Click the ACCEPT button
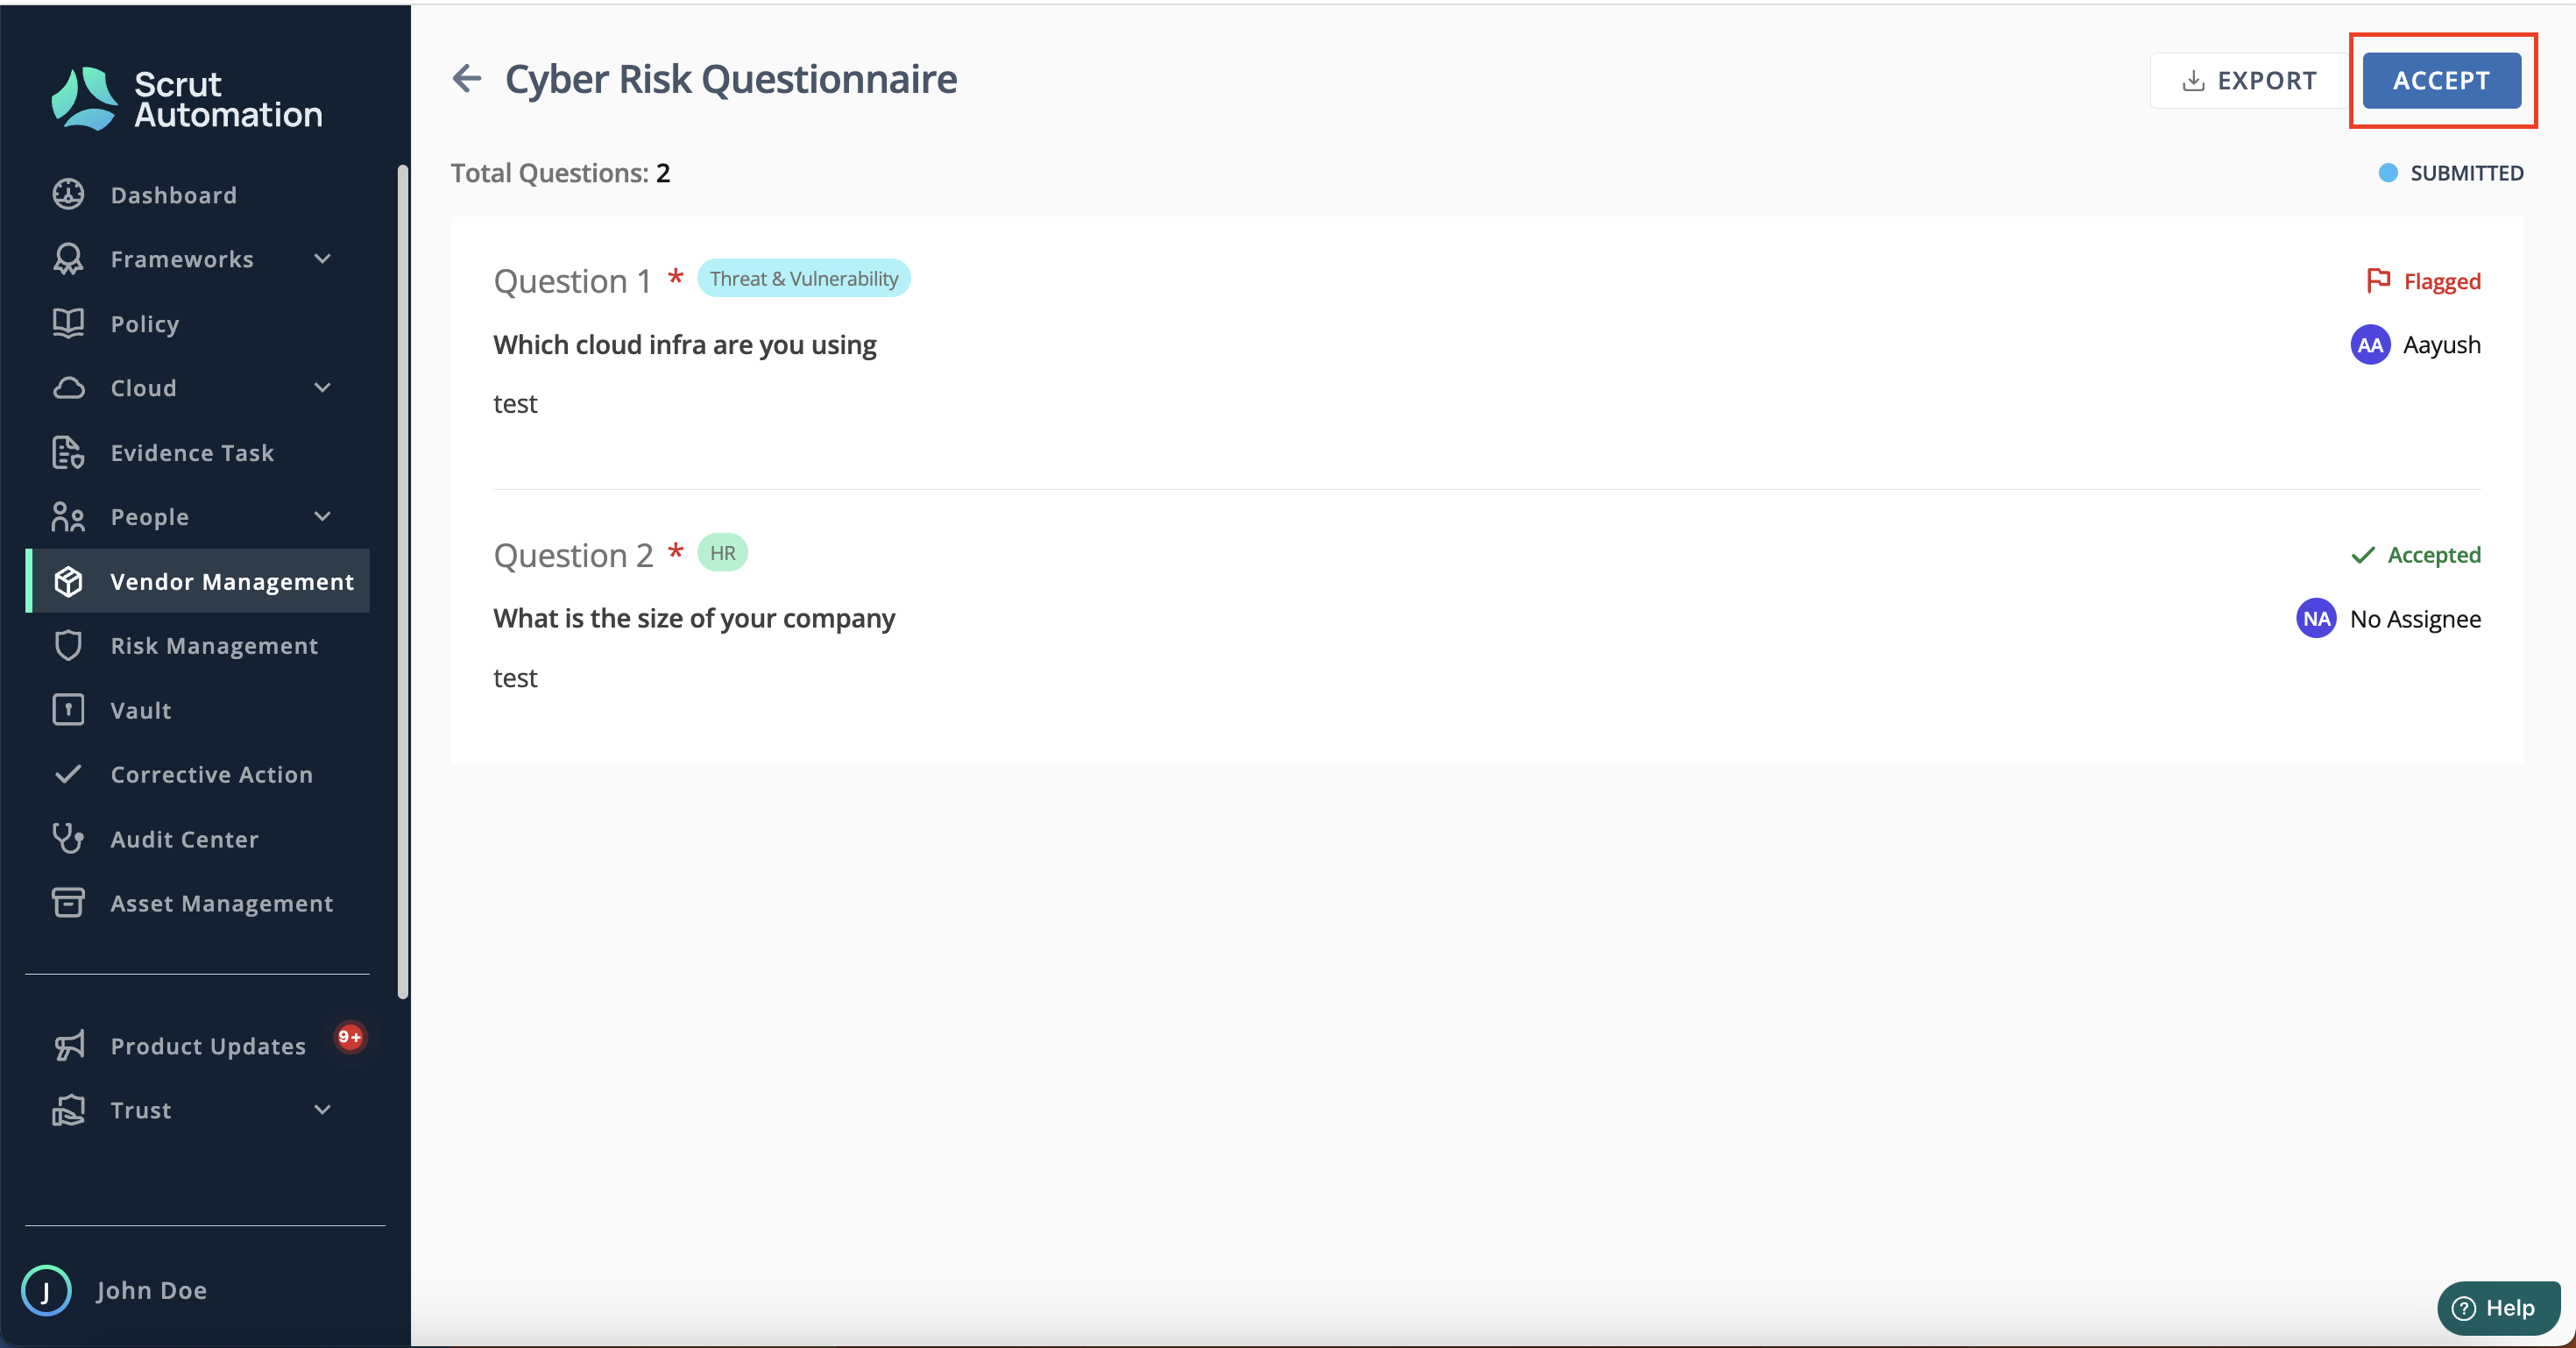 2441,80
